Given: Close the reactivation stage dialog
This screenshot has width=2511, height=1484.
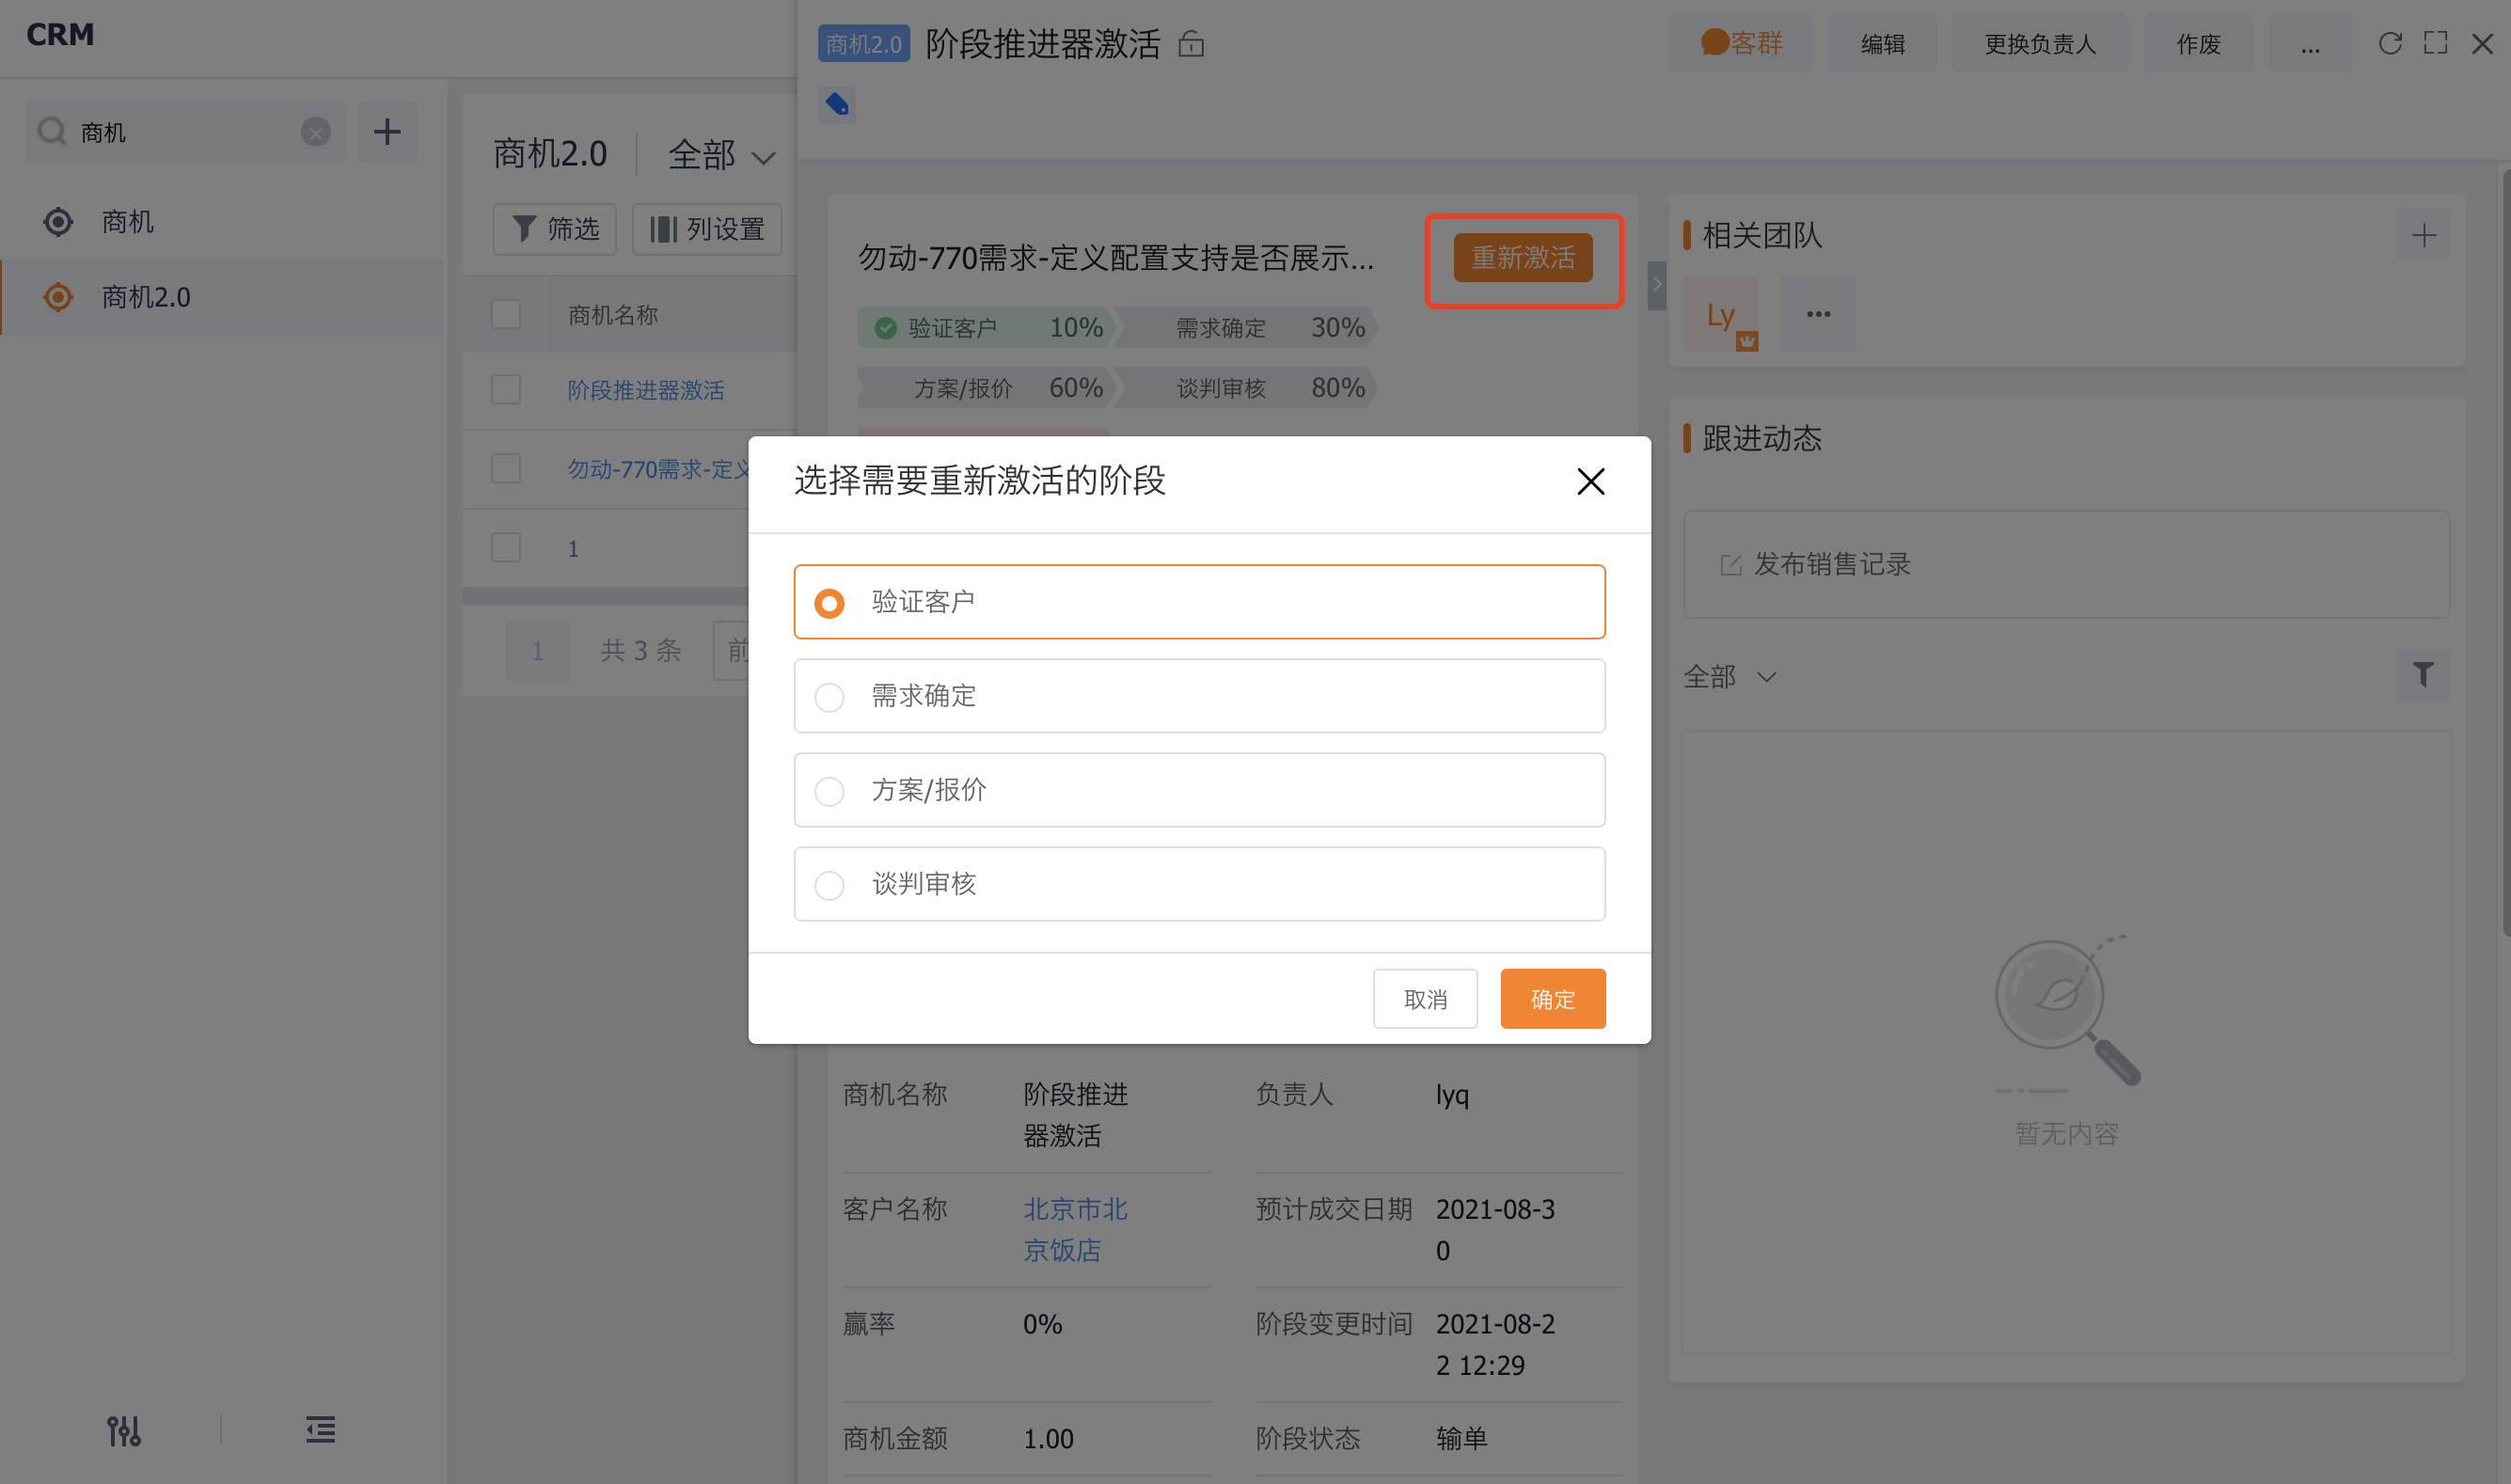Looking at the screenshot, I should tap(1590, 482).
